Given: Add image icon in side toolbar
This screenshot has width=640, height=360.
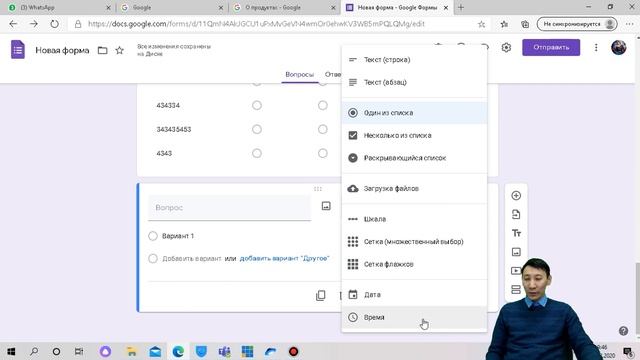Looking at the screenshot, I should pos(516,252).
